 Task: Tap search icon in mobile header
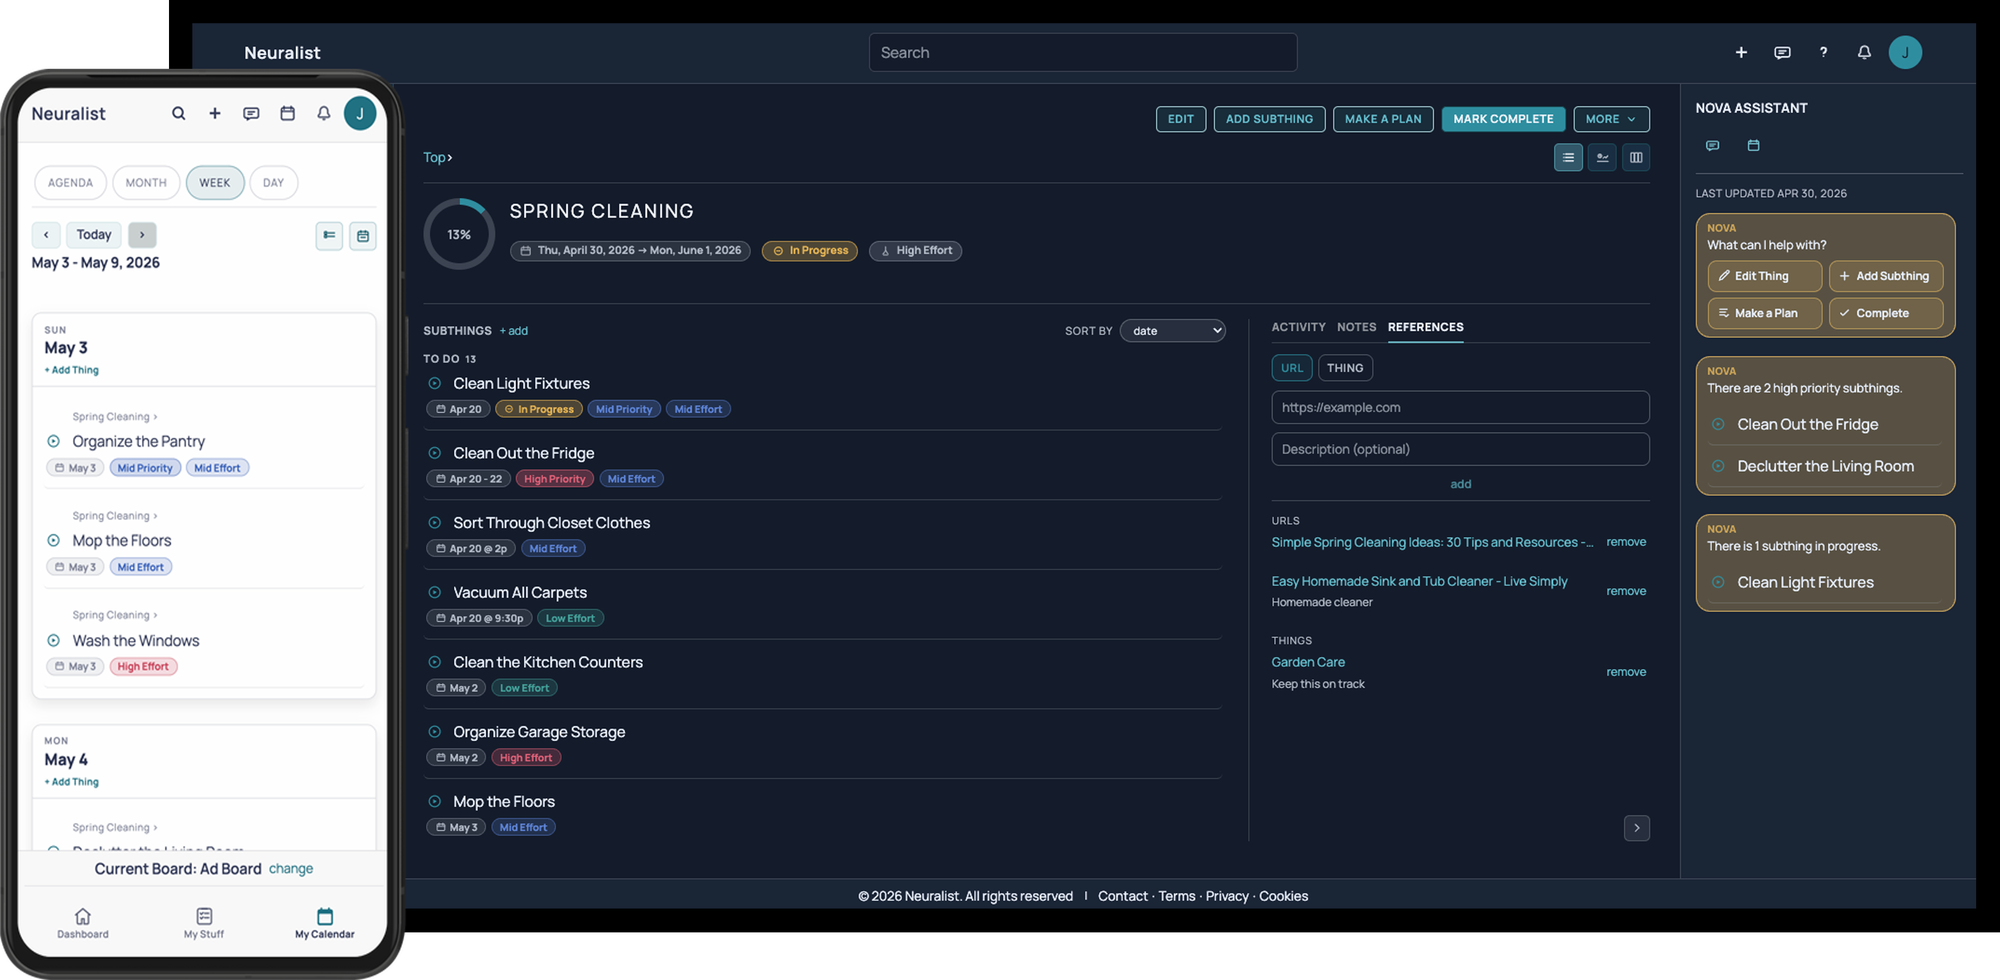[x=179, y=113]
